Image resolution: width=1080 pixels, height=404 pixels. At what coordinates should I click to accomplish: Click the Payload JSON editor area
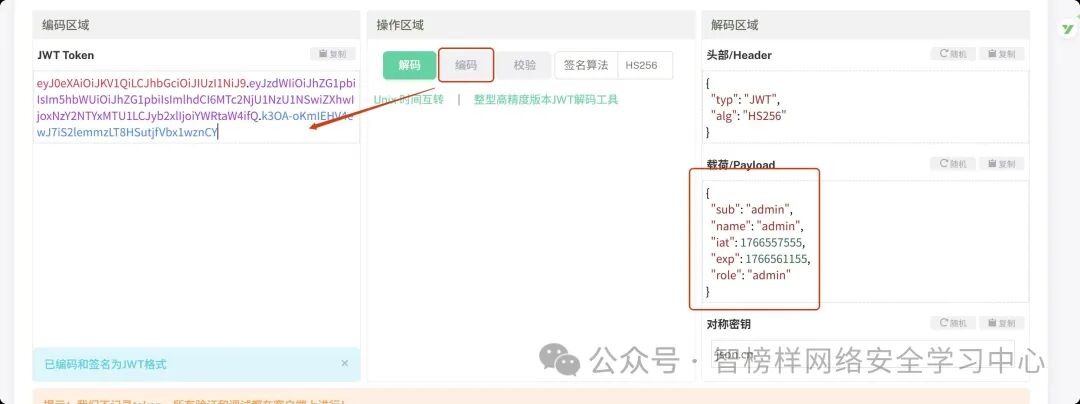click(x=865, y=242)
